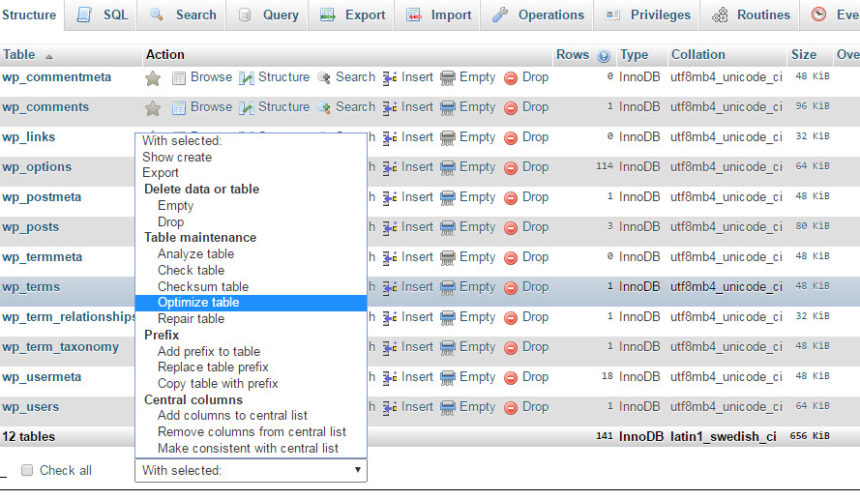The height and width of the screenshot is (500, 860).
Task: Click red Drop icon in wp_usermeta row
Action: coord(511,378)
